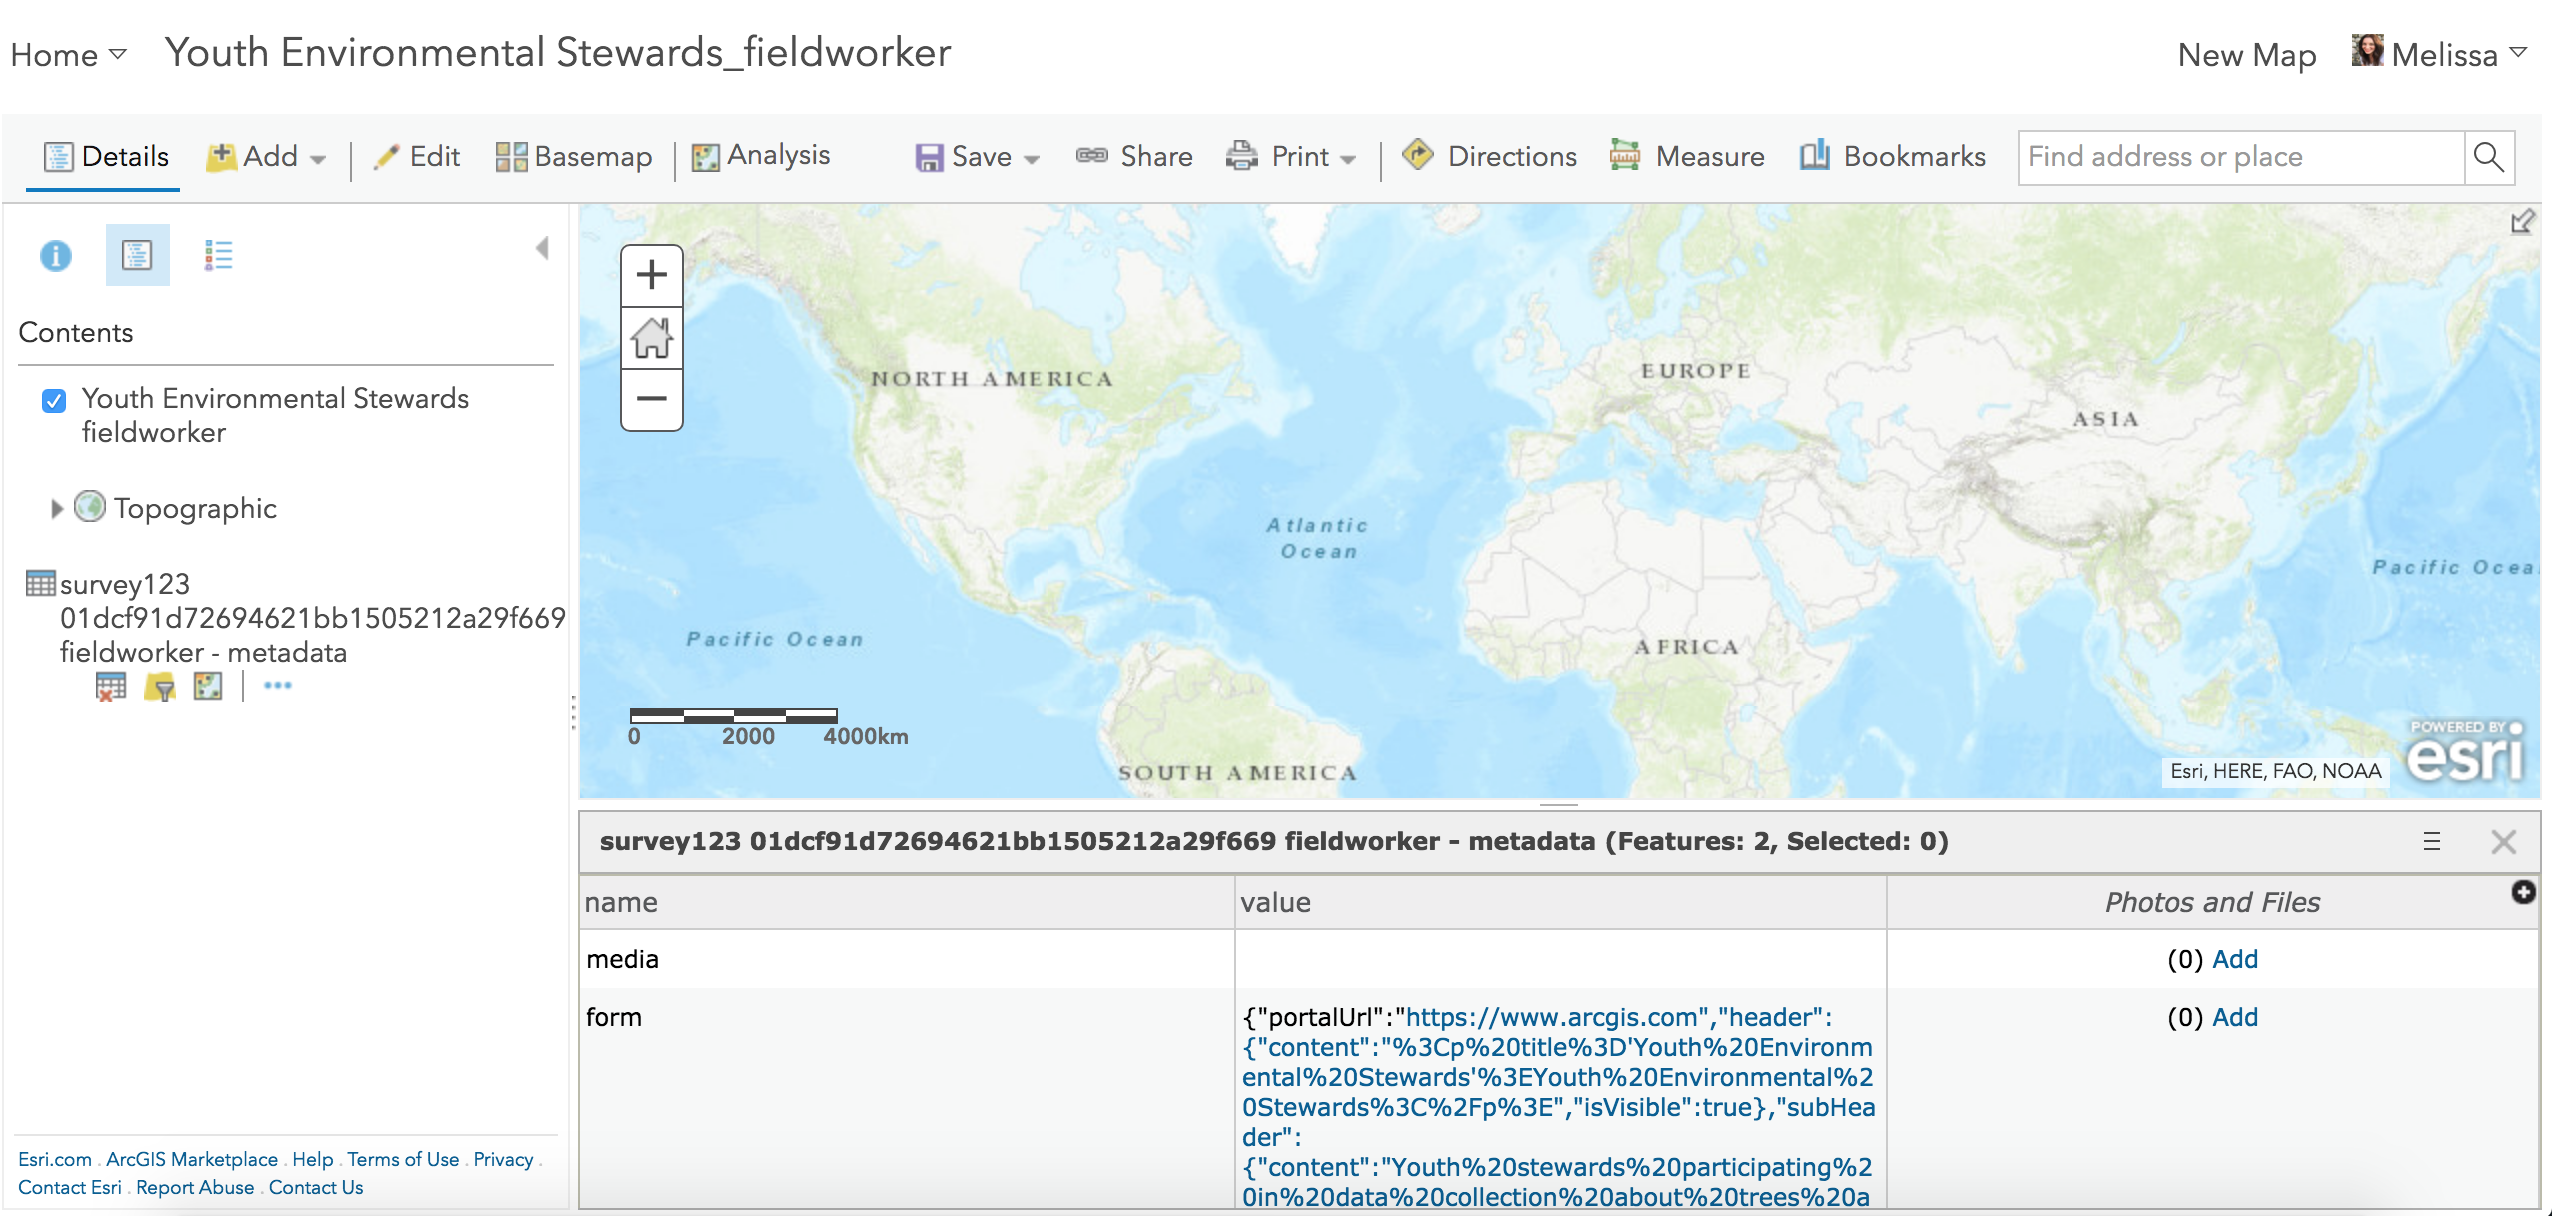The width and height of the screenshot is (2552, 1216).
Task: Open the About info panel icon
Action: [56, 256]
